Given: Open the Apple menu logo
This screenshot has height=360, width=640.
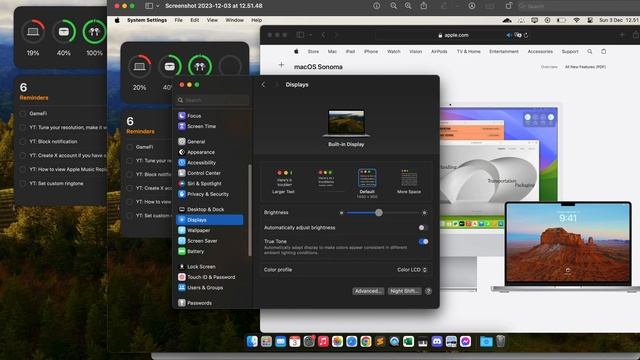Looking at the screenshot, I should click(x=117, y=20).
